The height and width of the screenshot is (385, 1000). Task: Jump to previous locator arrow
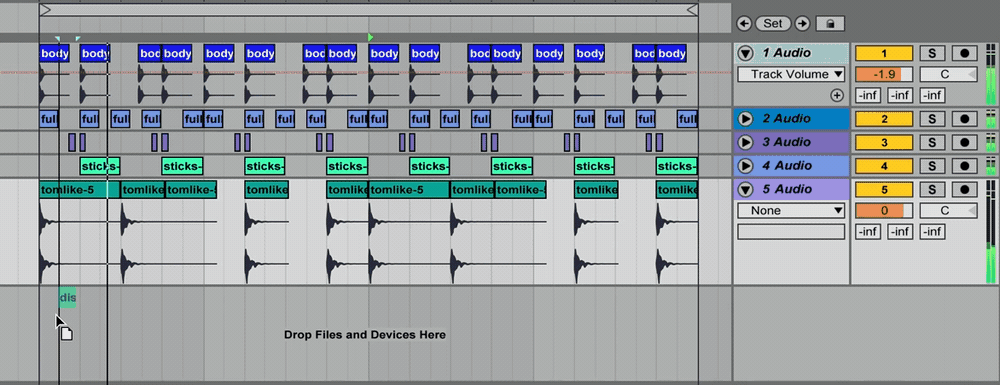[x=744, y=24]
